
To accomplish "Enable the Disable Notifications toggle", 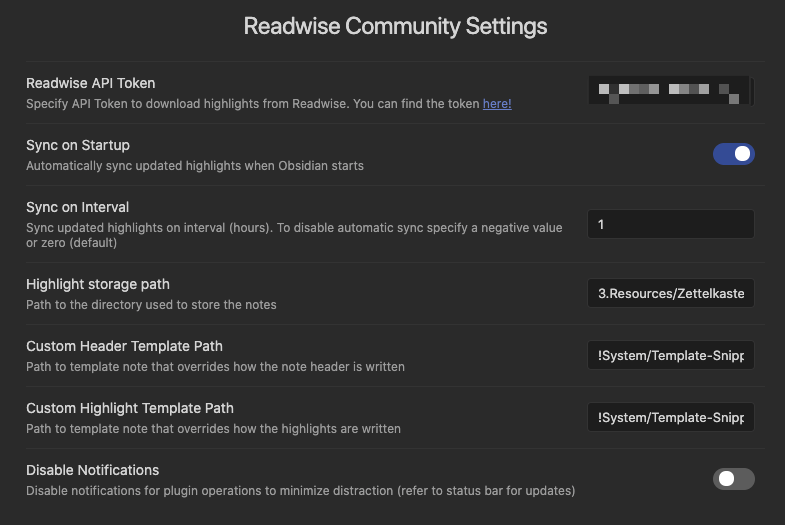I will tap(733, 479).
